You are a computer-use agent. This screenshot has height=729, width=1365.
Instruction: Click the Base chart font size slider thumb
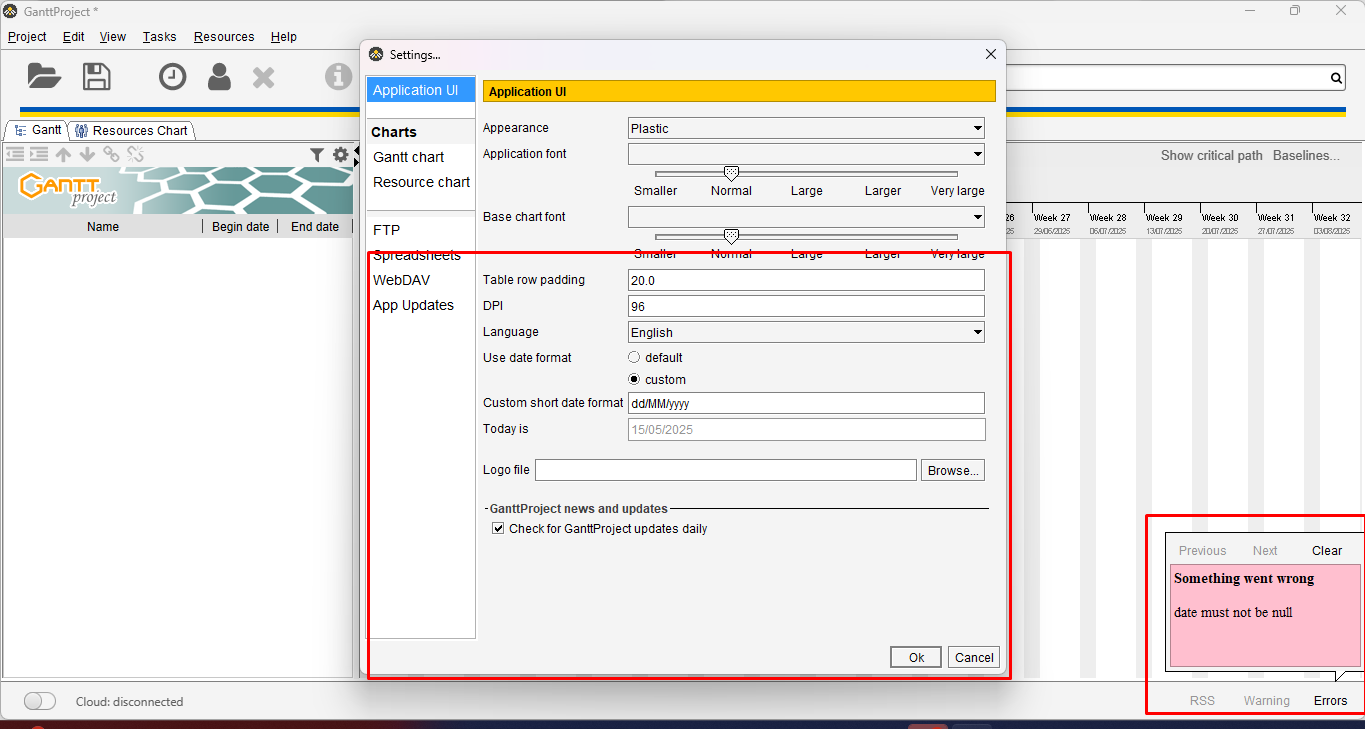click(731, 237)
